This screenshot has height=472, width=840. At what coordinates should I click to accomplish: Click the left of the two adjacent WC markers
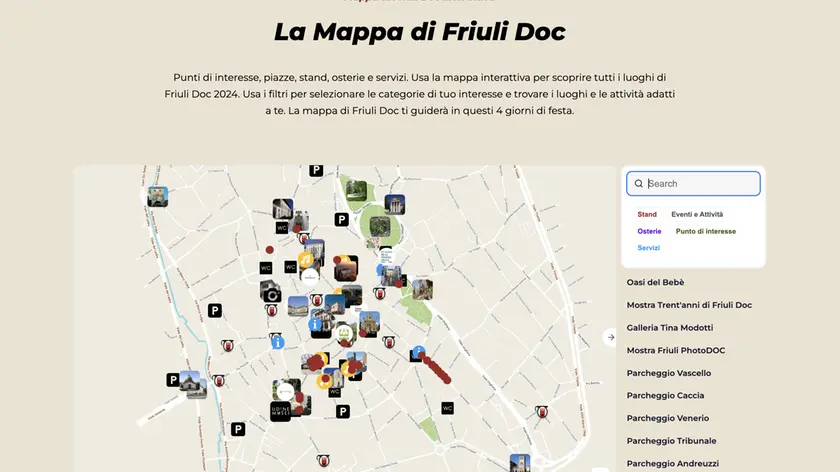coord(266,268)
